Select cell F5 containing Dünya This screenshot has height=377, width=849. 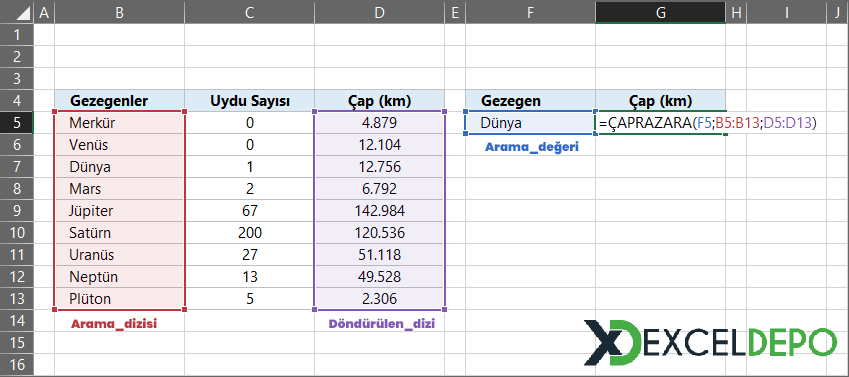[x=530, y=123]
